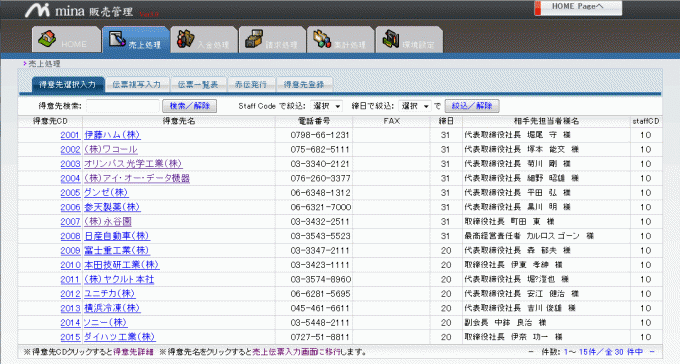The image size is (680, 364).
Task: Click the 売上処理 notepad icon
Action: pos(117,39)
